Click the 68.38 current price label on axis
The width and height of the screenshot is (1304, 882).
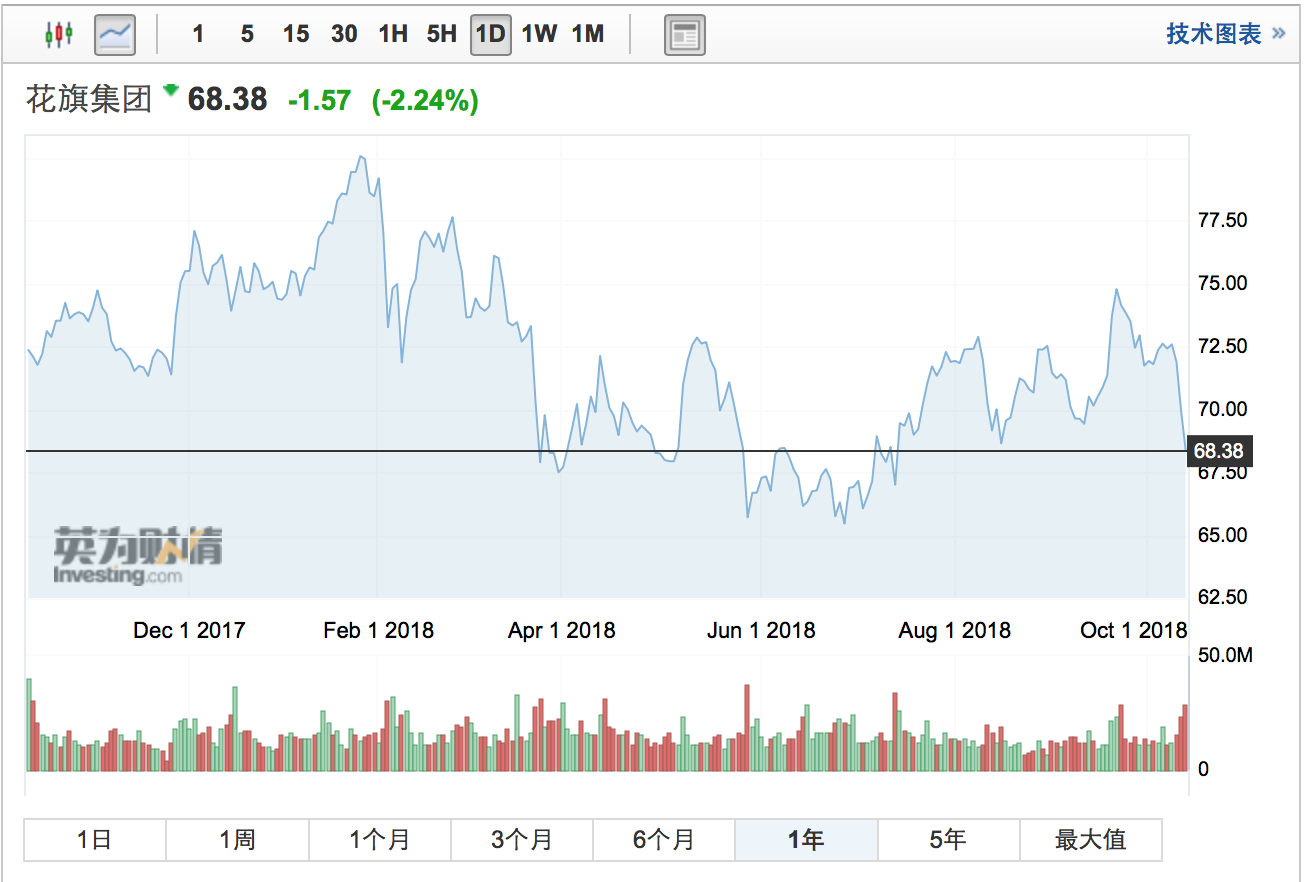tap(1219, 452)
